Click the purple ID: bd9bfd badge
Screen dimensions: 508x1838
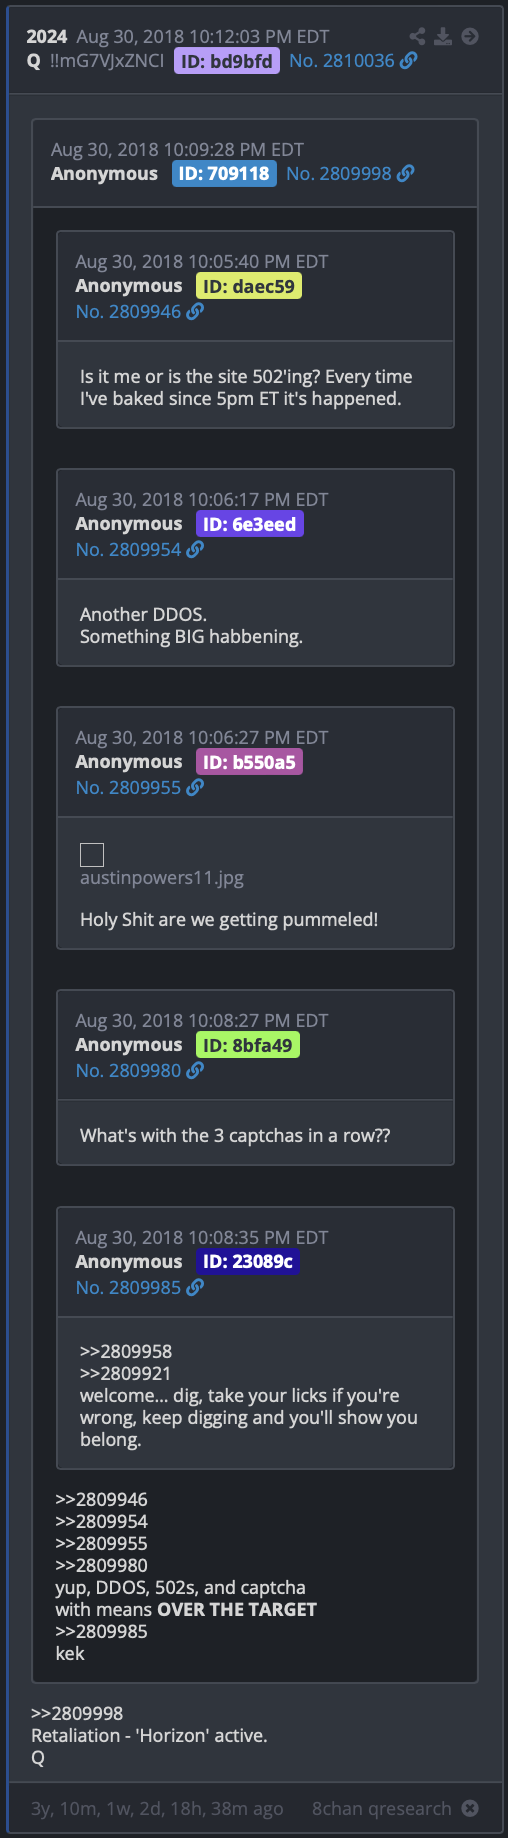(x=227, y=61)
